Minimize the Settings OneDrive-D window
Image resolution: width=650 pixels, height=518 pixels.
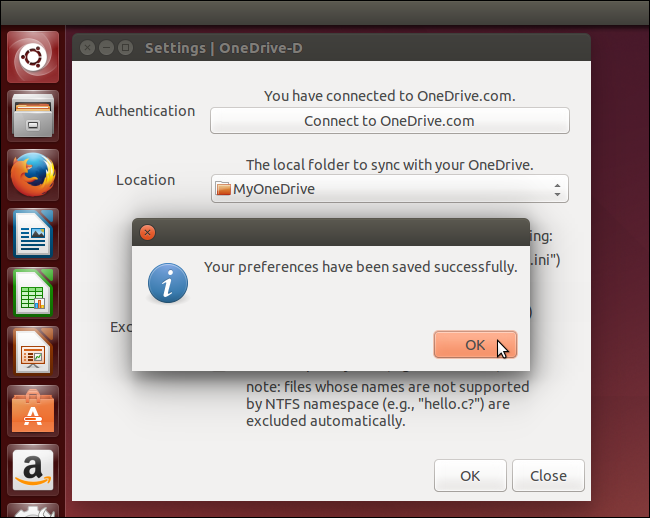(107, 48)
